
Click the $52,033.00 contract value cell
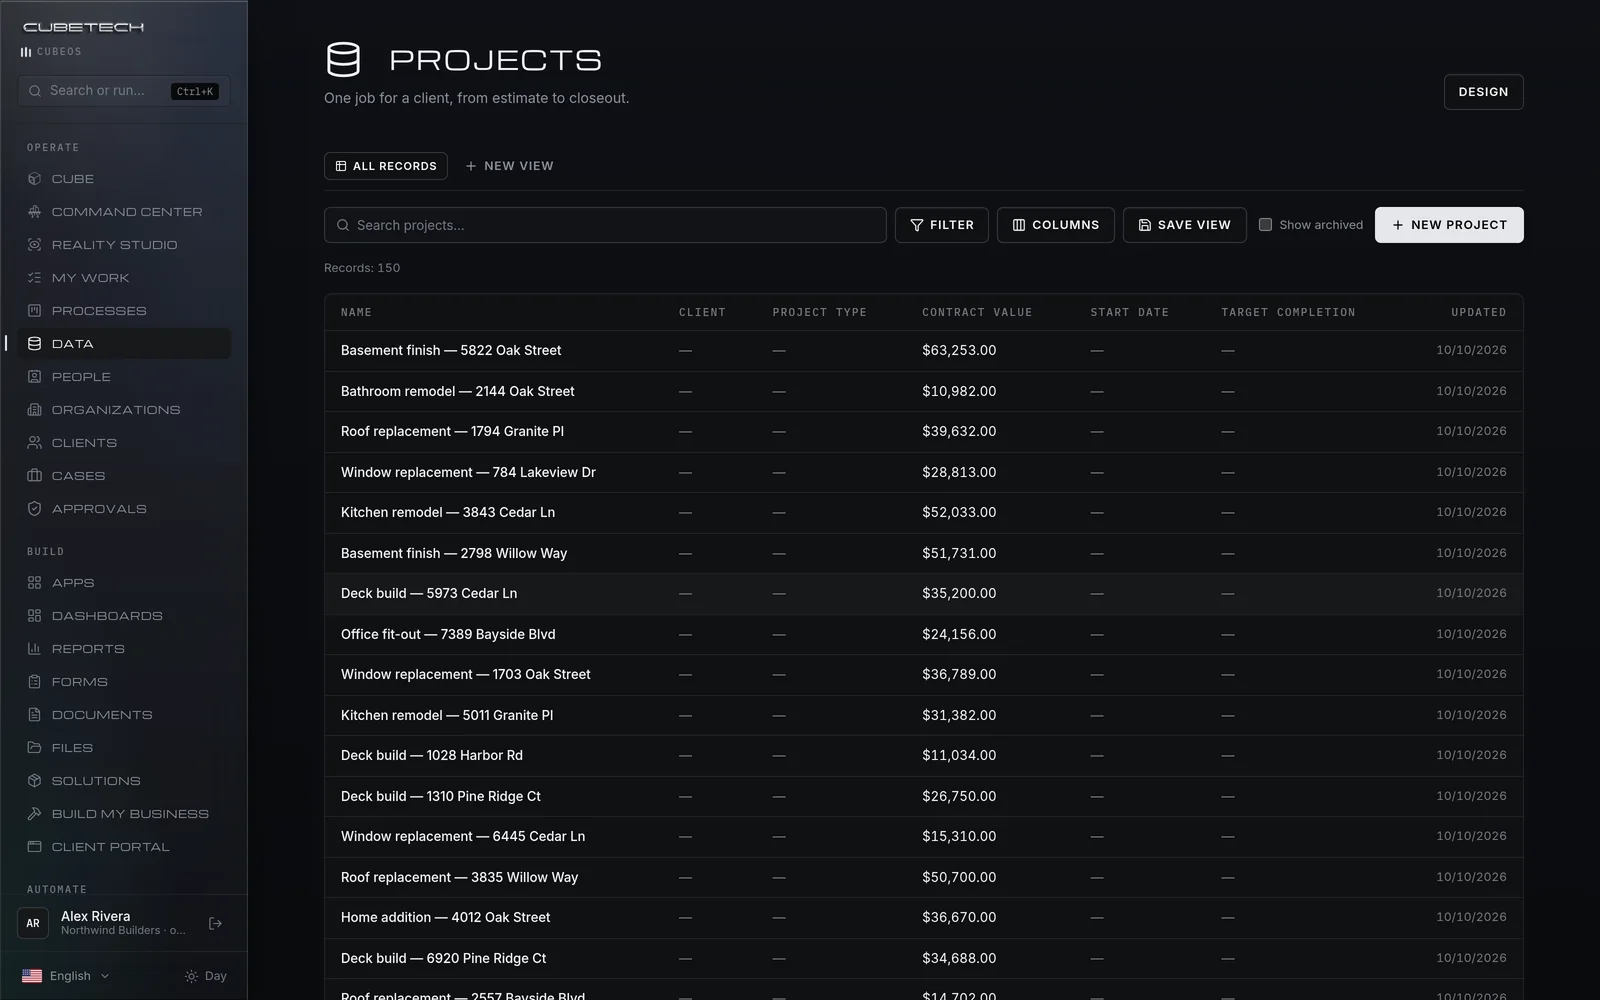959,513
